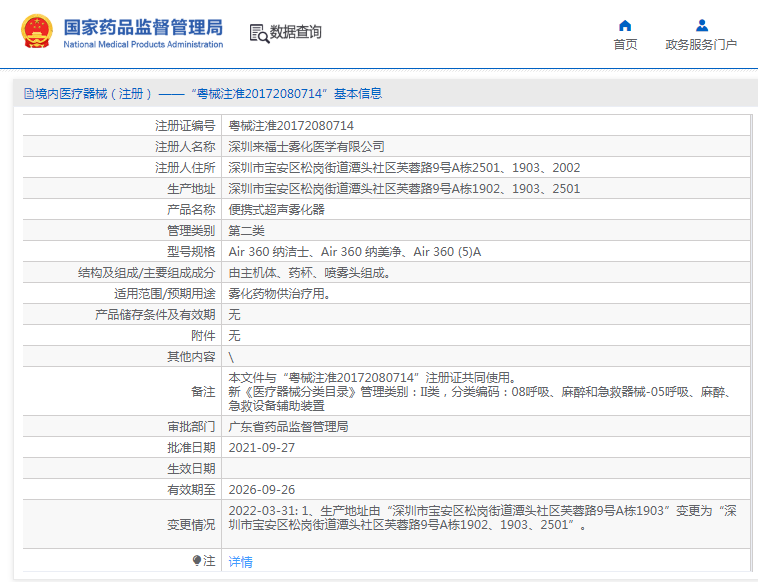The image size is (758, 582).
Task: Click the document icon before 境内医疗器械
Action: (x=27, y=94)
